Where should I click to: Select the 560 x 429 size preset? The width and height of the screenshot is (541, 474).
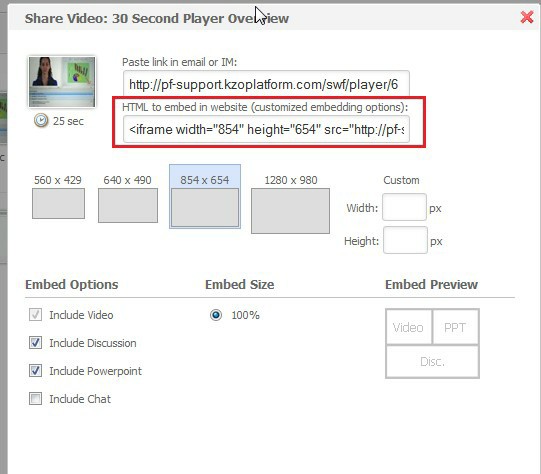tap(58, 203)
